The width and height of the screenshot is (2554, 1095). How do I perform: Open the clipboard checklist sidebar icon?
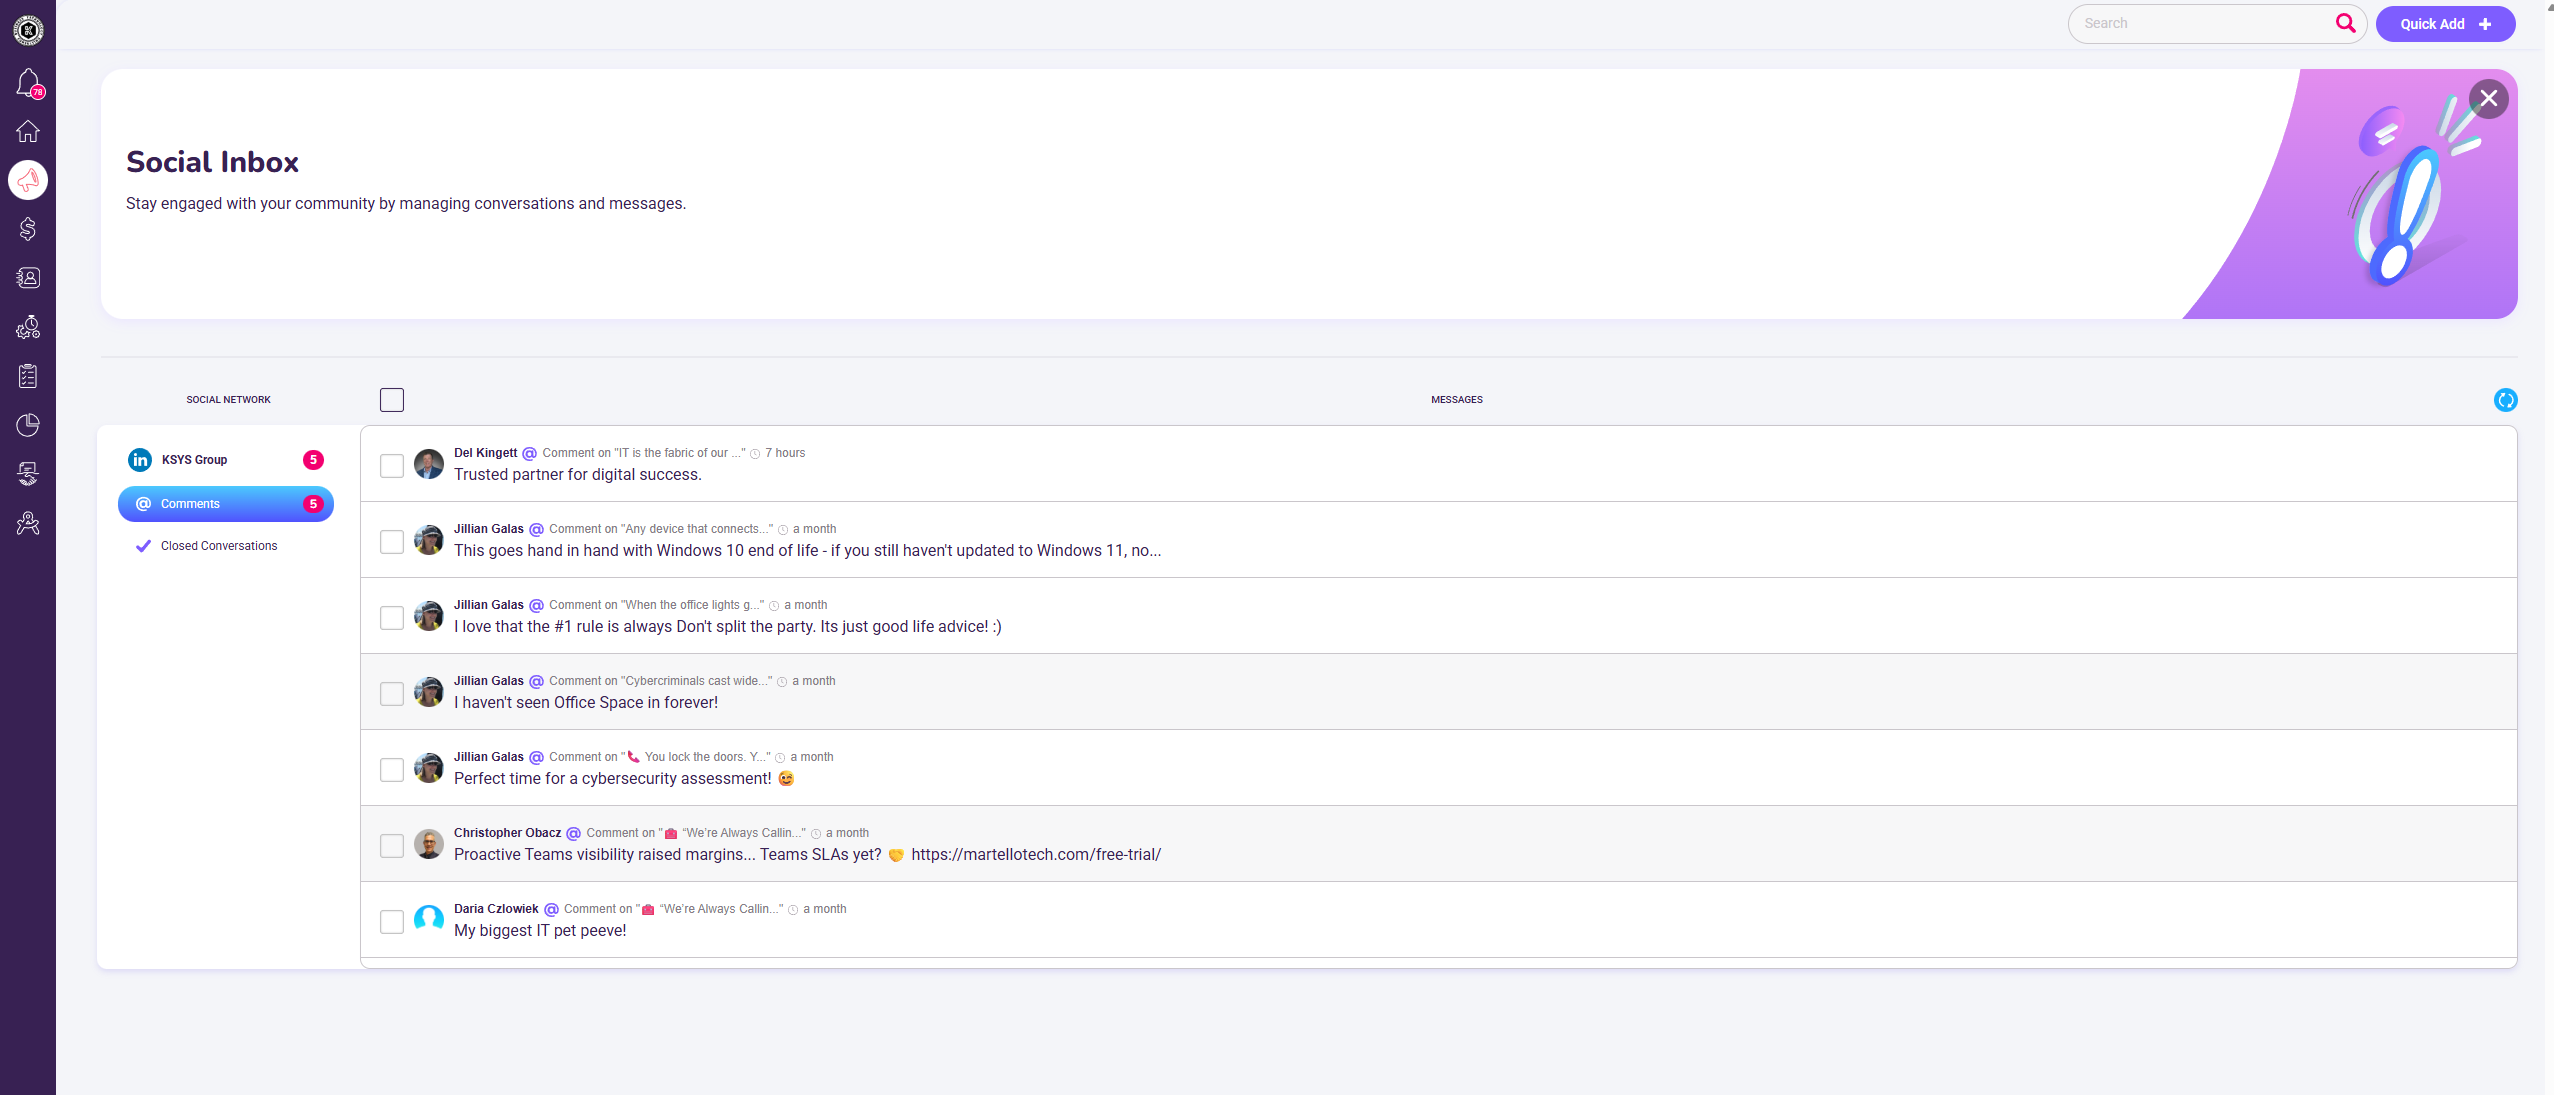(x=28, y=376)
